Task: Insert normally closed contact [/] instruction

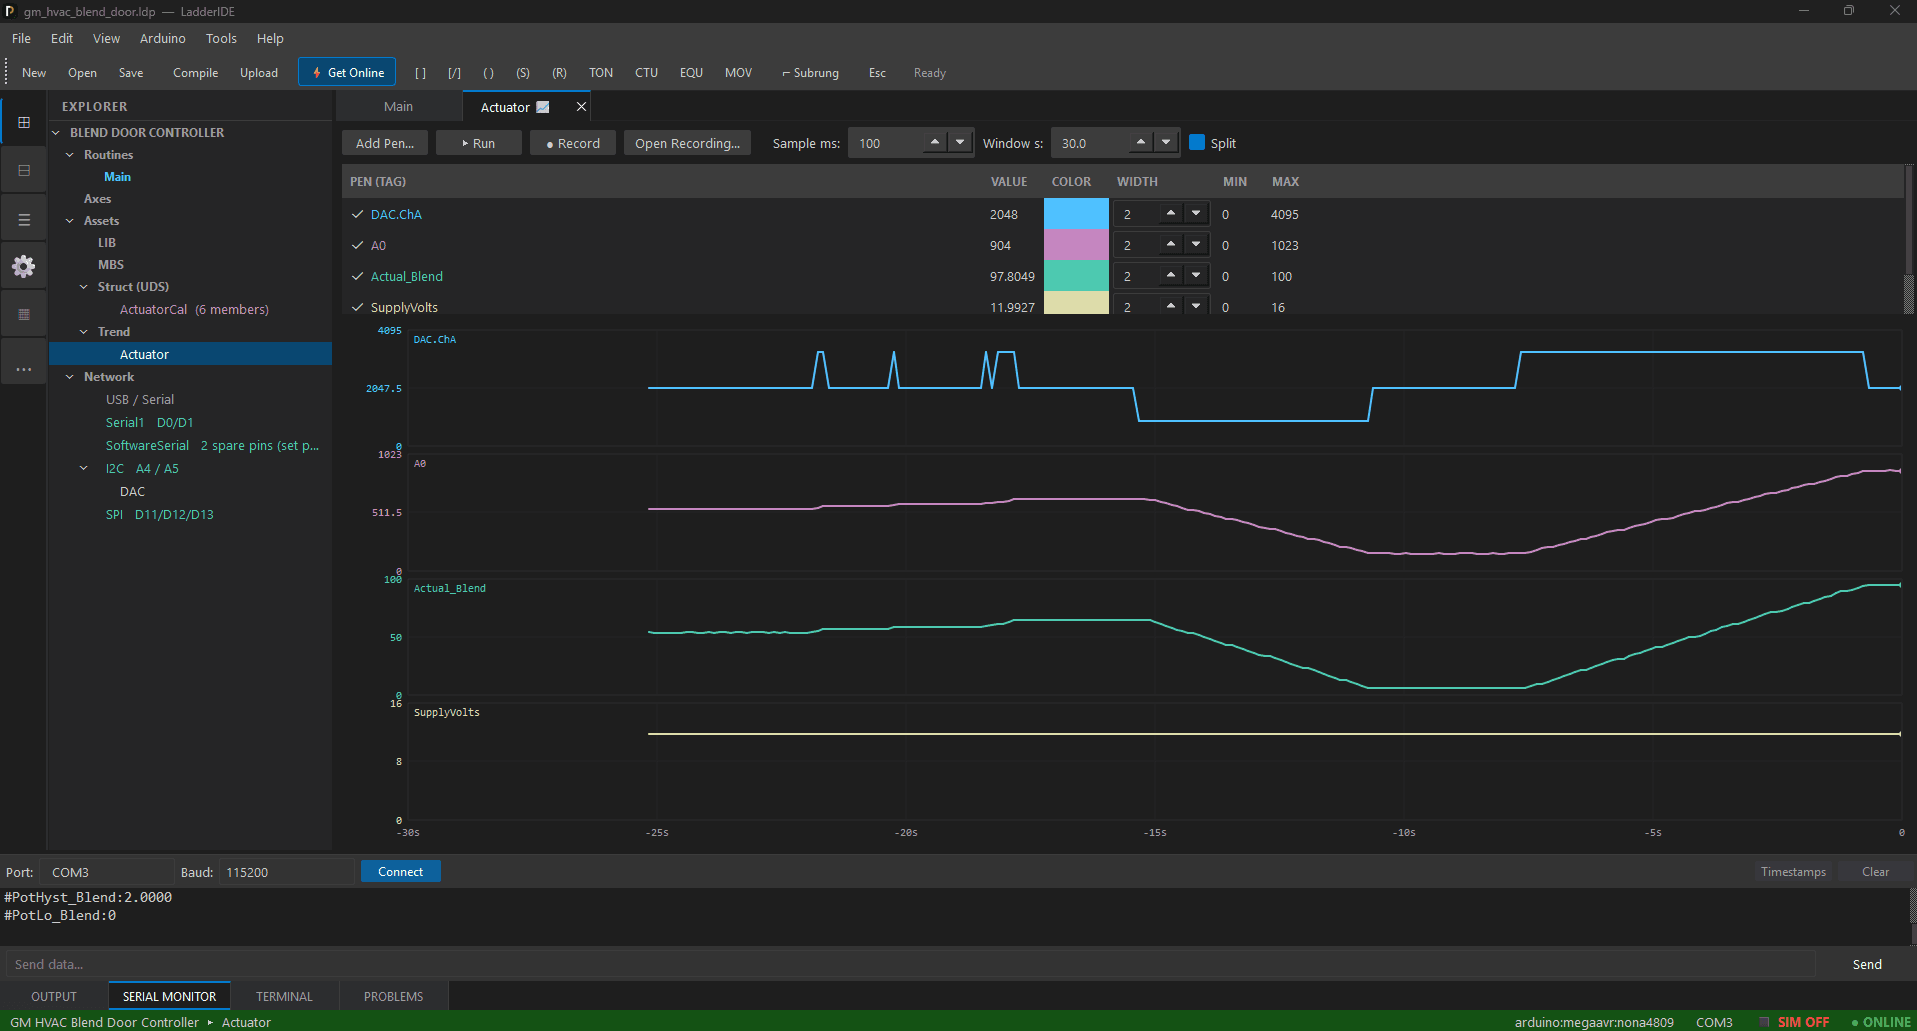Action: pyautogui.click(x=454, y=73)
